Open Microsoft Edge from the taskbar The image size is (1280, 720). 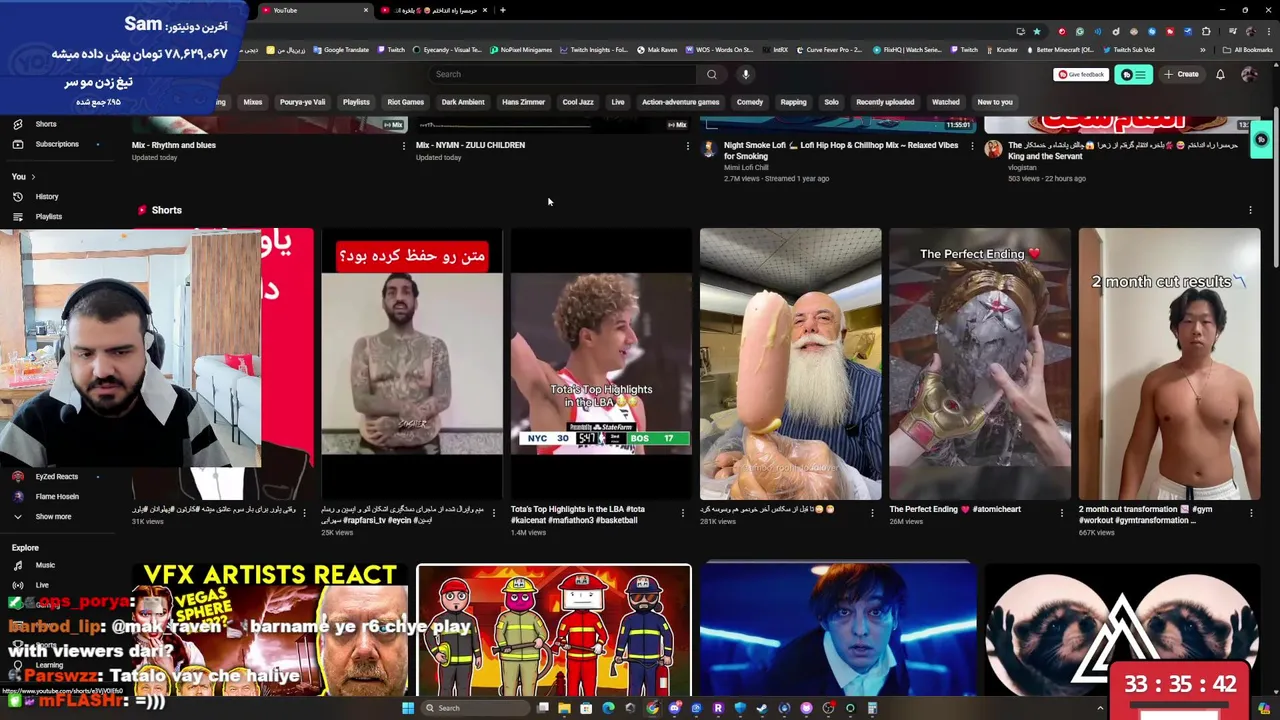(x=608, y=708)
